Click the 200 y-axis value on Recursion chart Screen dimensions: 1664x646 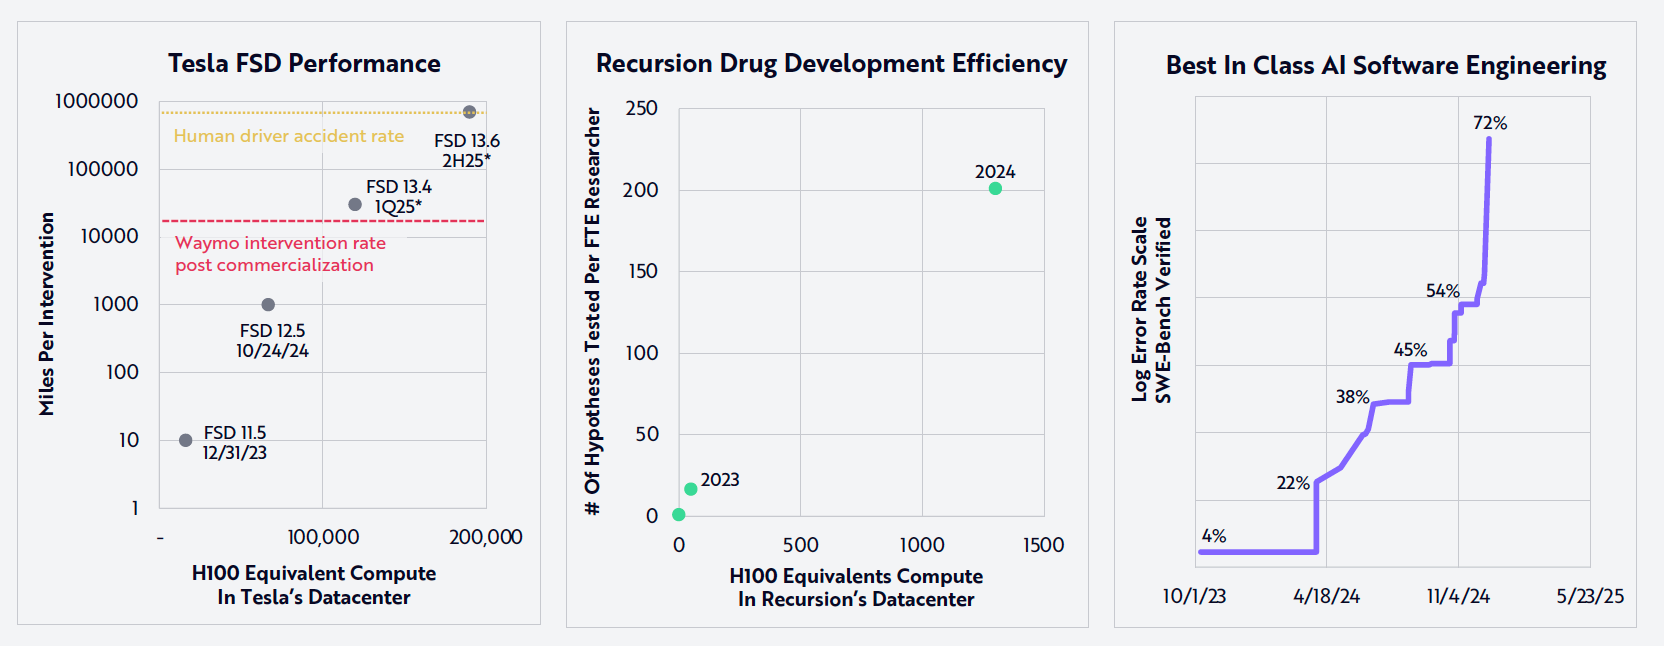point(641,190)
